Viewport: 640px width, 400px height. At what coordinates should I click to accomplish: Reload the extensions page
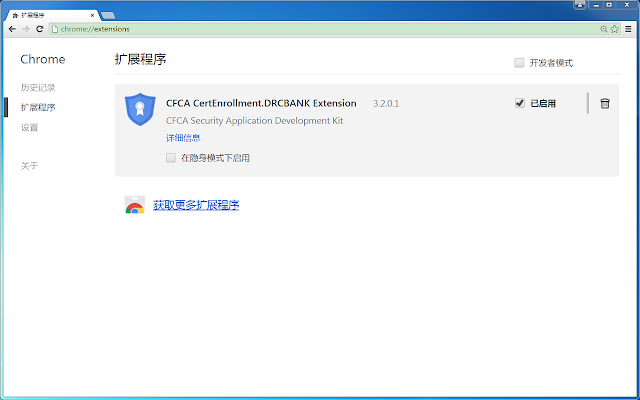pyautogui.click(x=40, y=29)
